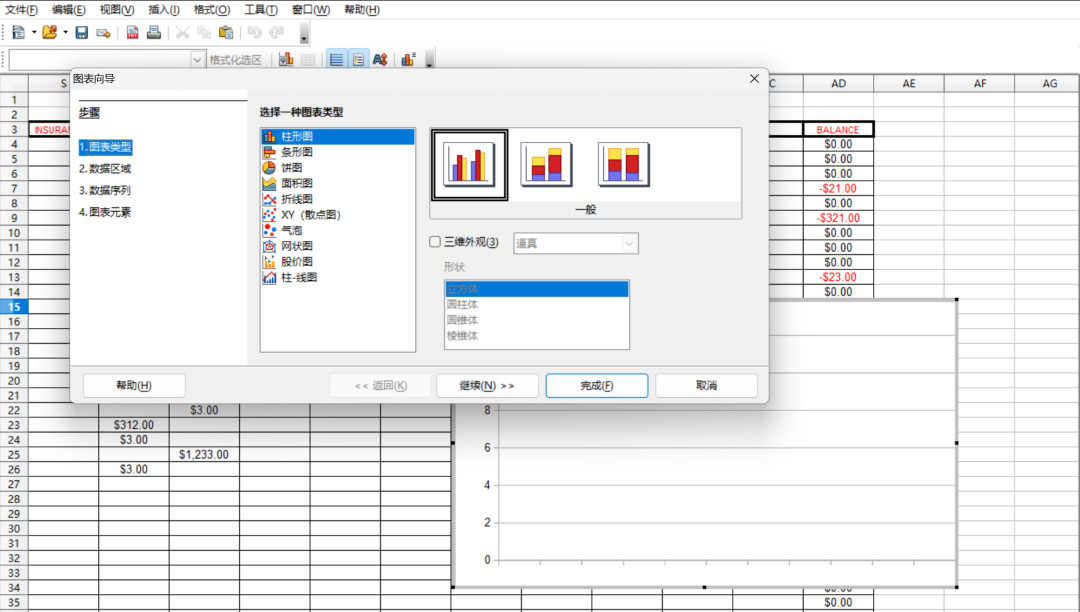1080x612 pixels.
Task: Go to step 2.数据区域
Action: pyautogui.click(x=105, y=169)
